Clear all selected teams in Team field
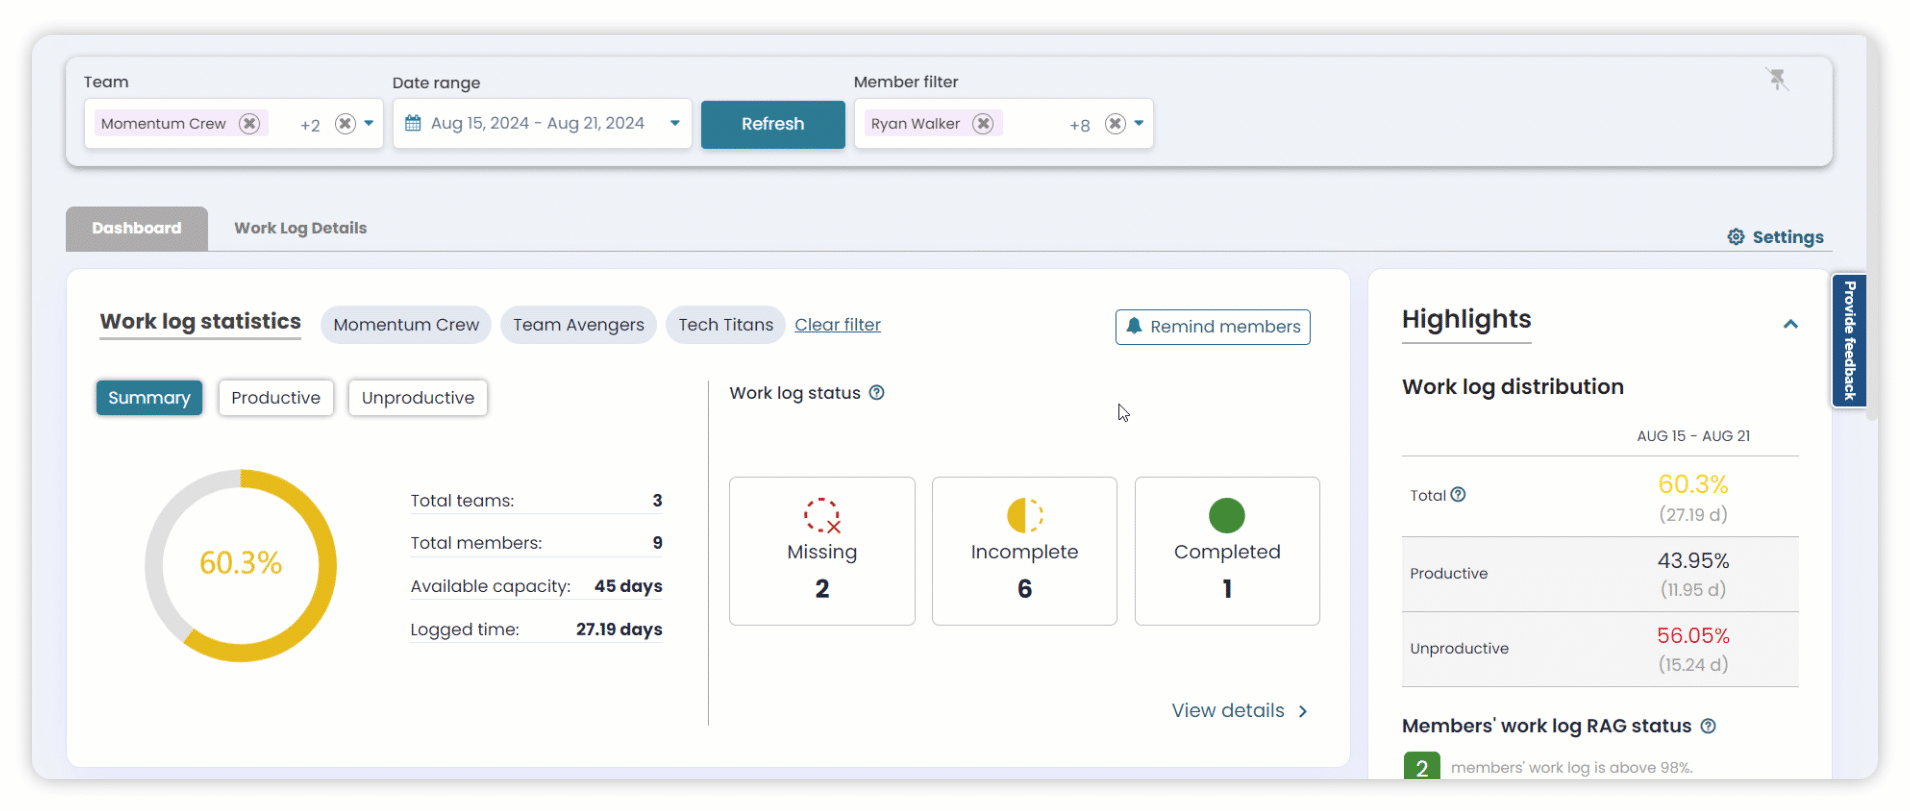The image size is (1910, 811). [x=345, y=123]
